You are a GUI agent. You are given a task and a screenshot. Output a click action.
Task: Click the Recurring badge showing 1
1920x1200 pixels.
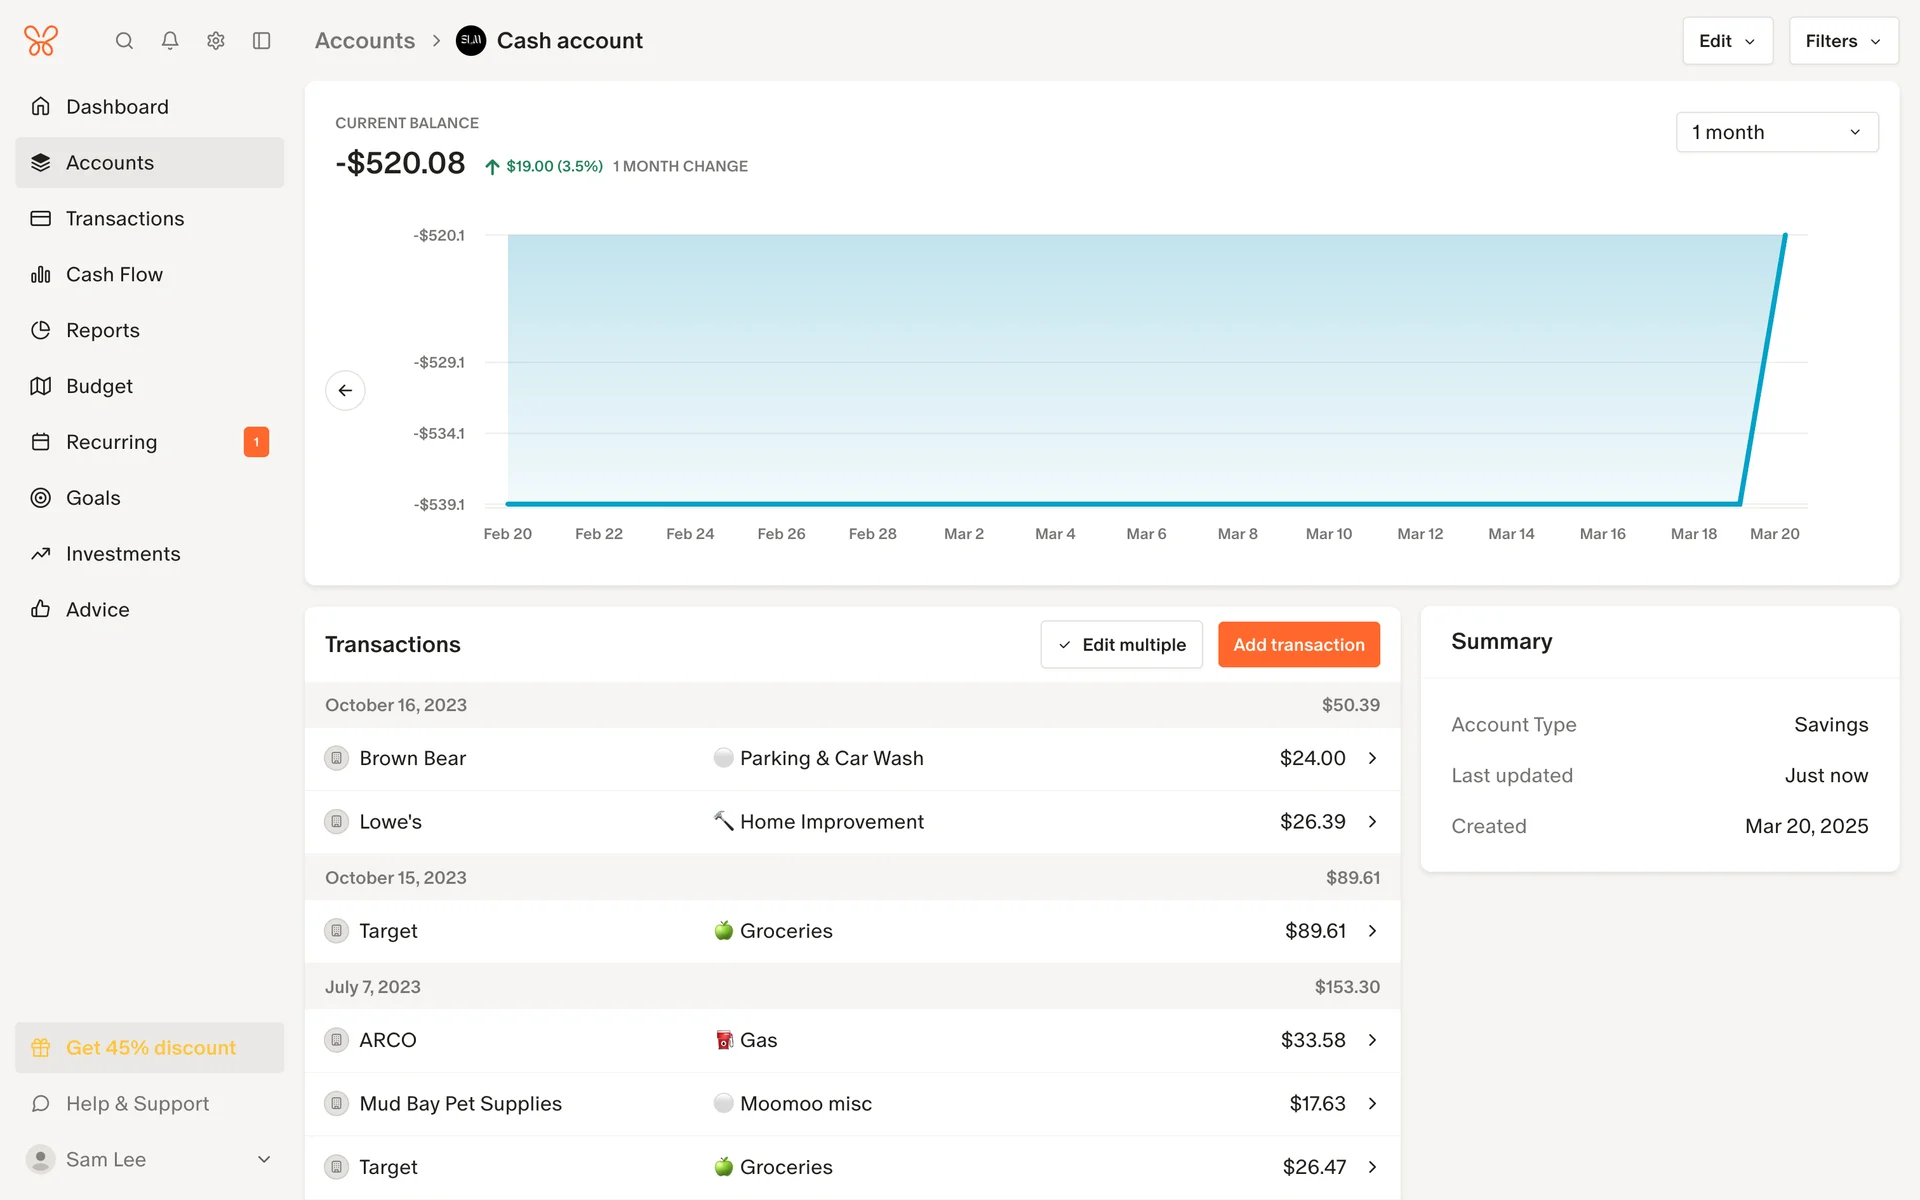click(256, 442)
